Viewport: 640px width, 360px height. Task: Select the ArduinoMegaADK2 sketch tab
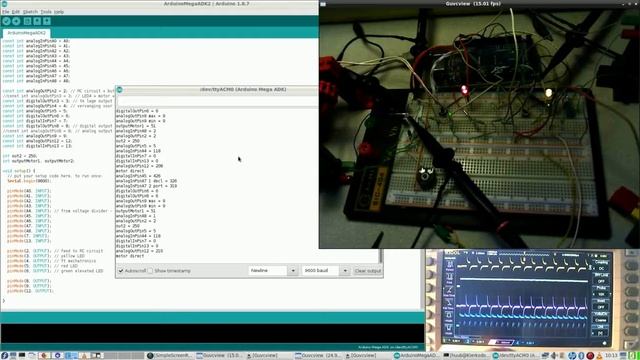click(26, 33)
